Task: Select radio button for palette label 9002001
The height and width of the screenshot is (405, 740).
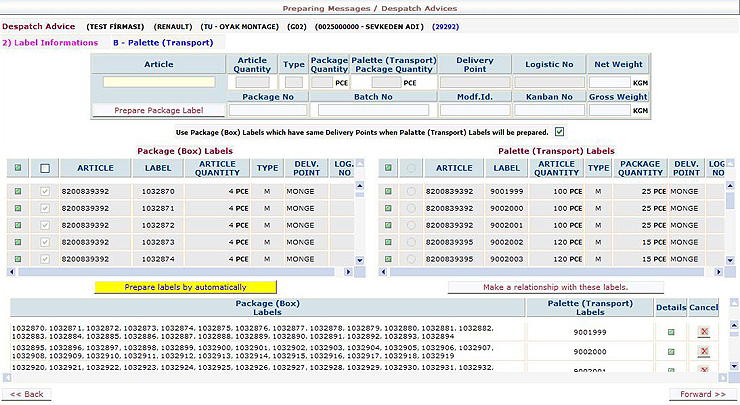Action: pyautogui.click(x=410, y=225)
